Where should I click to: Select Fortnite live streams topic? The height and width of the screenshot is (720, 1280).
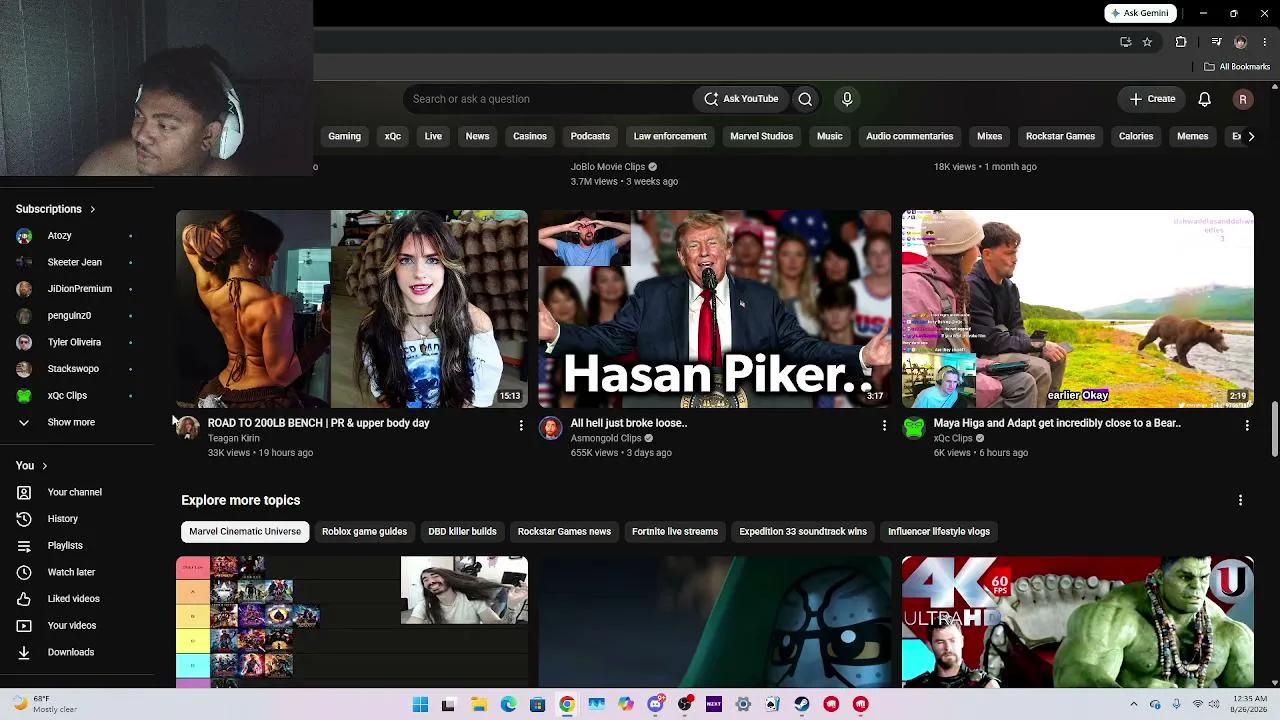(x=675, y=532)
